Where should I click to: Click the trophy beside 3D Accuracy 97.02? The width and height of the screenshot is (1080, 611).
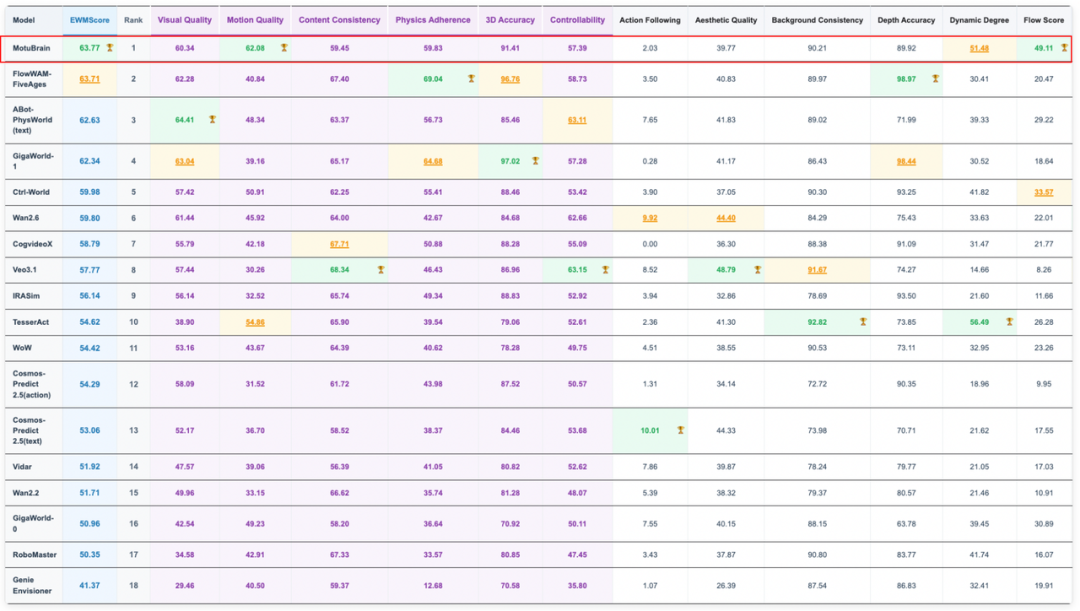click(x=535, y=160)
